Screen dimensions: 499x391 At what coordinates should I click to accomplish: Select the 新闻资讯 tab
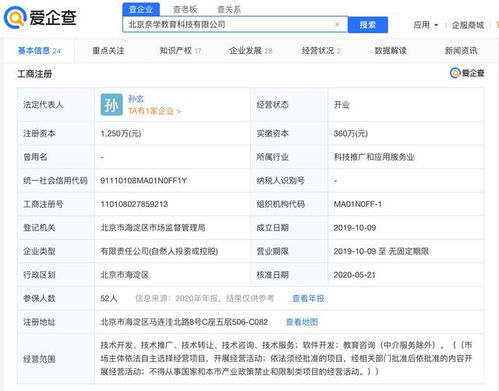461,51
